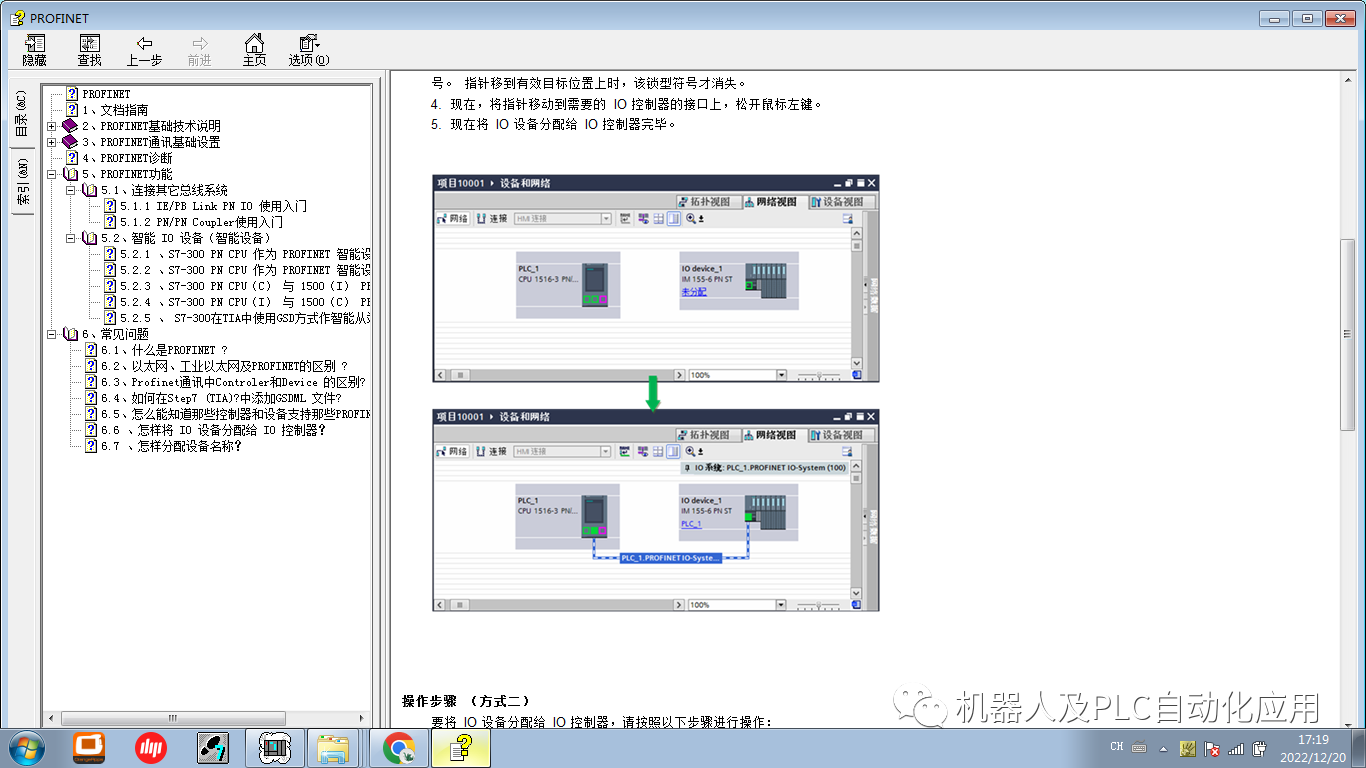Collapse node 6、常见问题
The height and width of the screenshot is (768, 1366).
52,334
